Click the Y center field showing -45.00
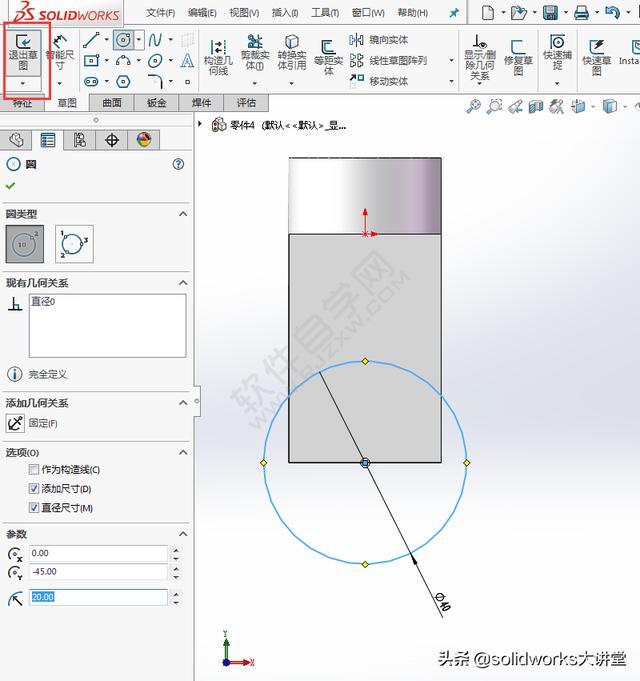This screenshot has height=681, width=640. (98, 572)
